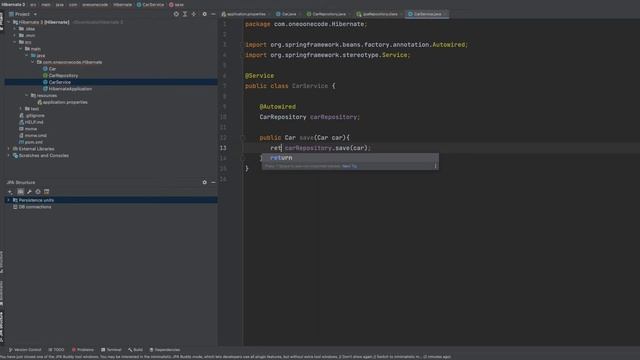
Task: Click the oneoonecode breadcrumb segment
Action: point(95,4)
